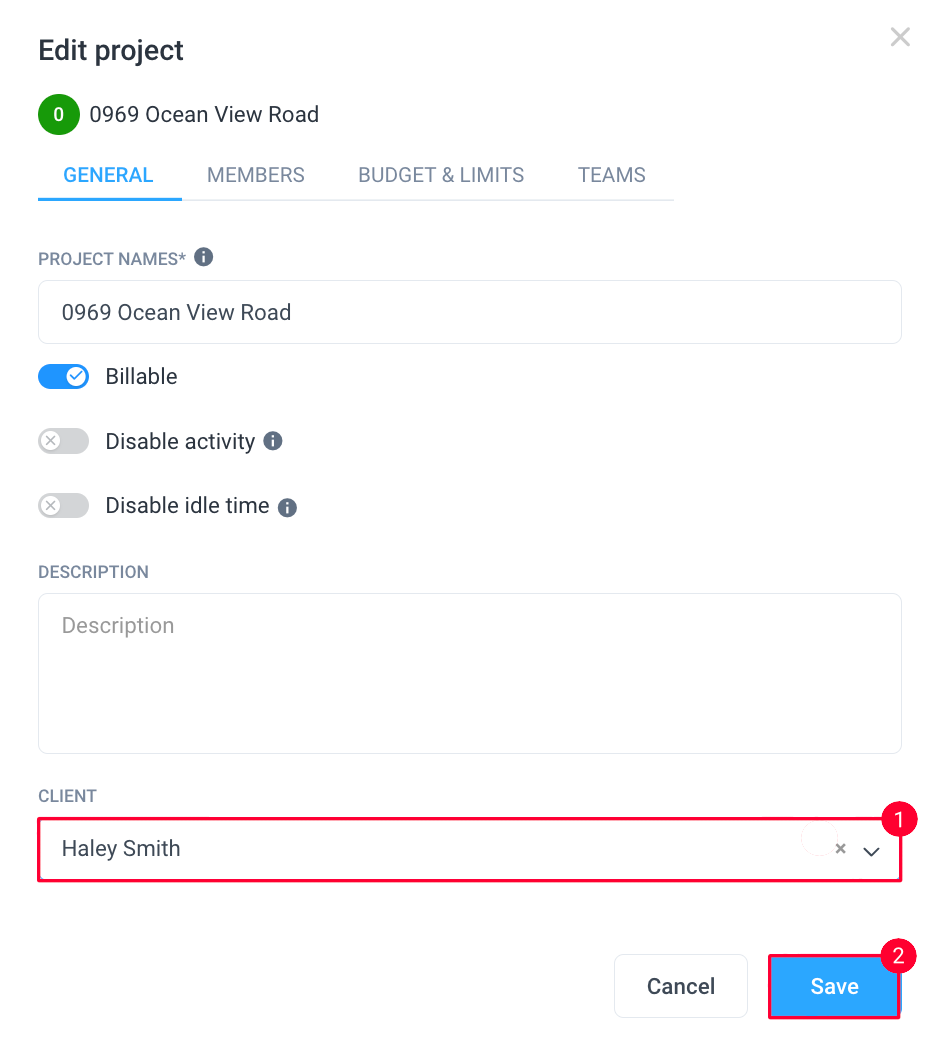The image size is (942, 1058).
Task: Click the Description text area
Action: [470, 673]
